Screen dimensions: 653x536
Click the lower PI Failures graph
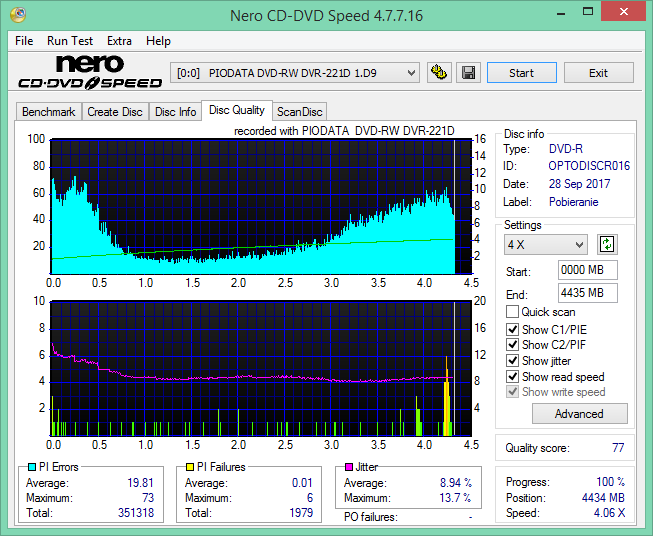[x=261, y=369]
